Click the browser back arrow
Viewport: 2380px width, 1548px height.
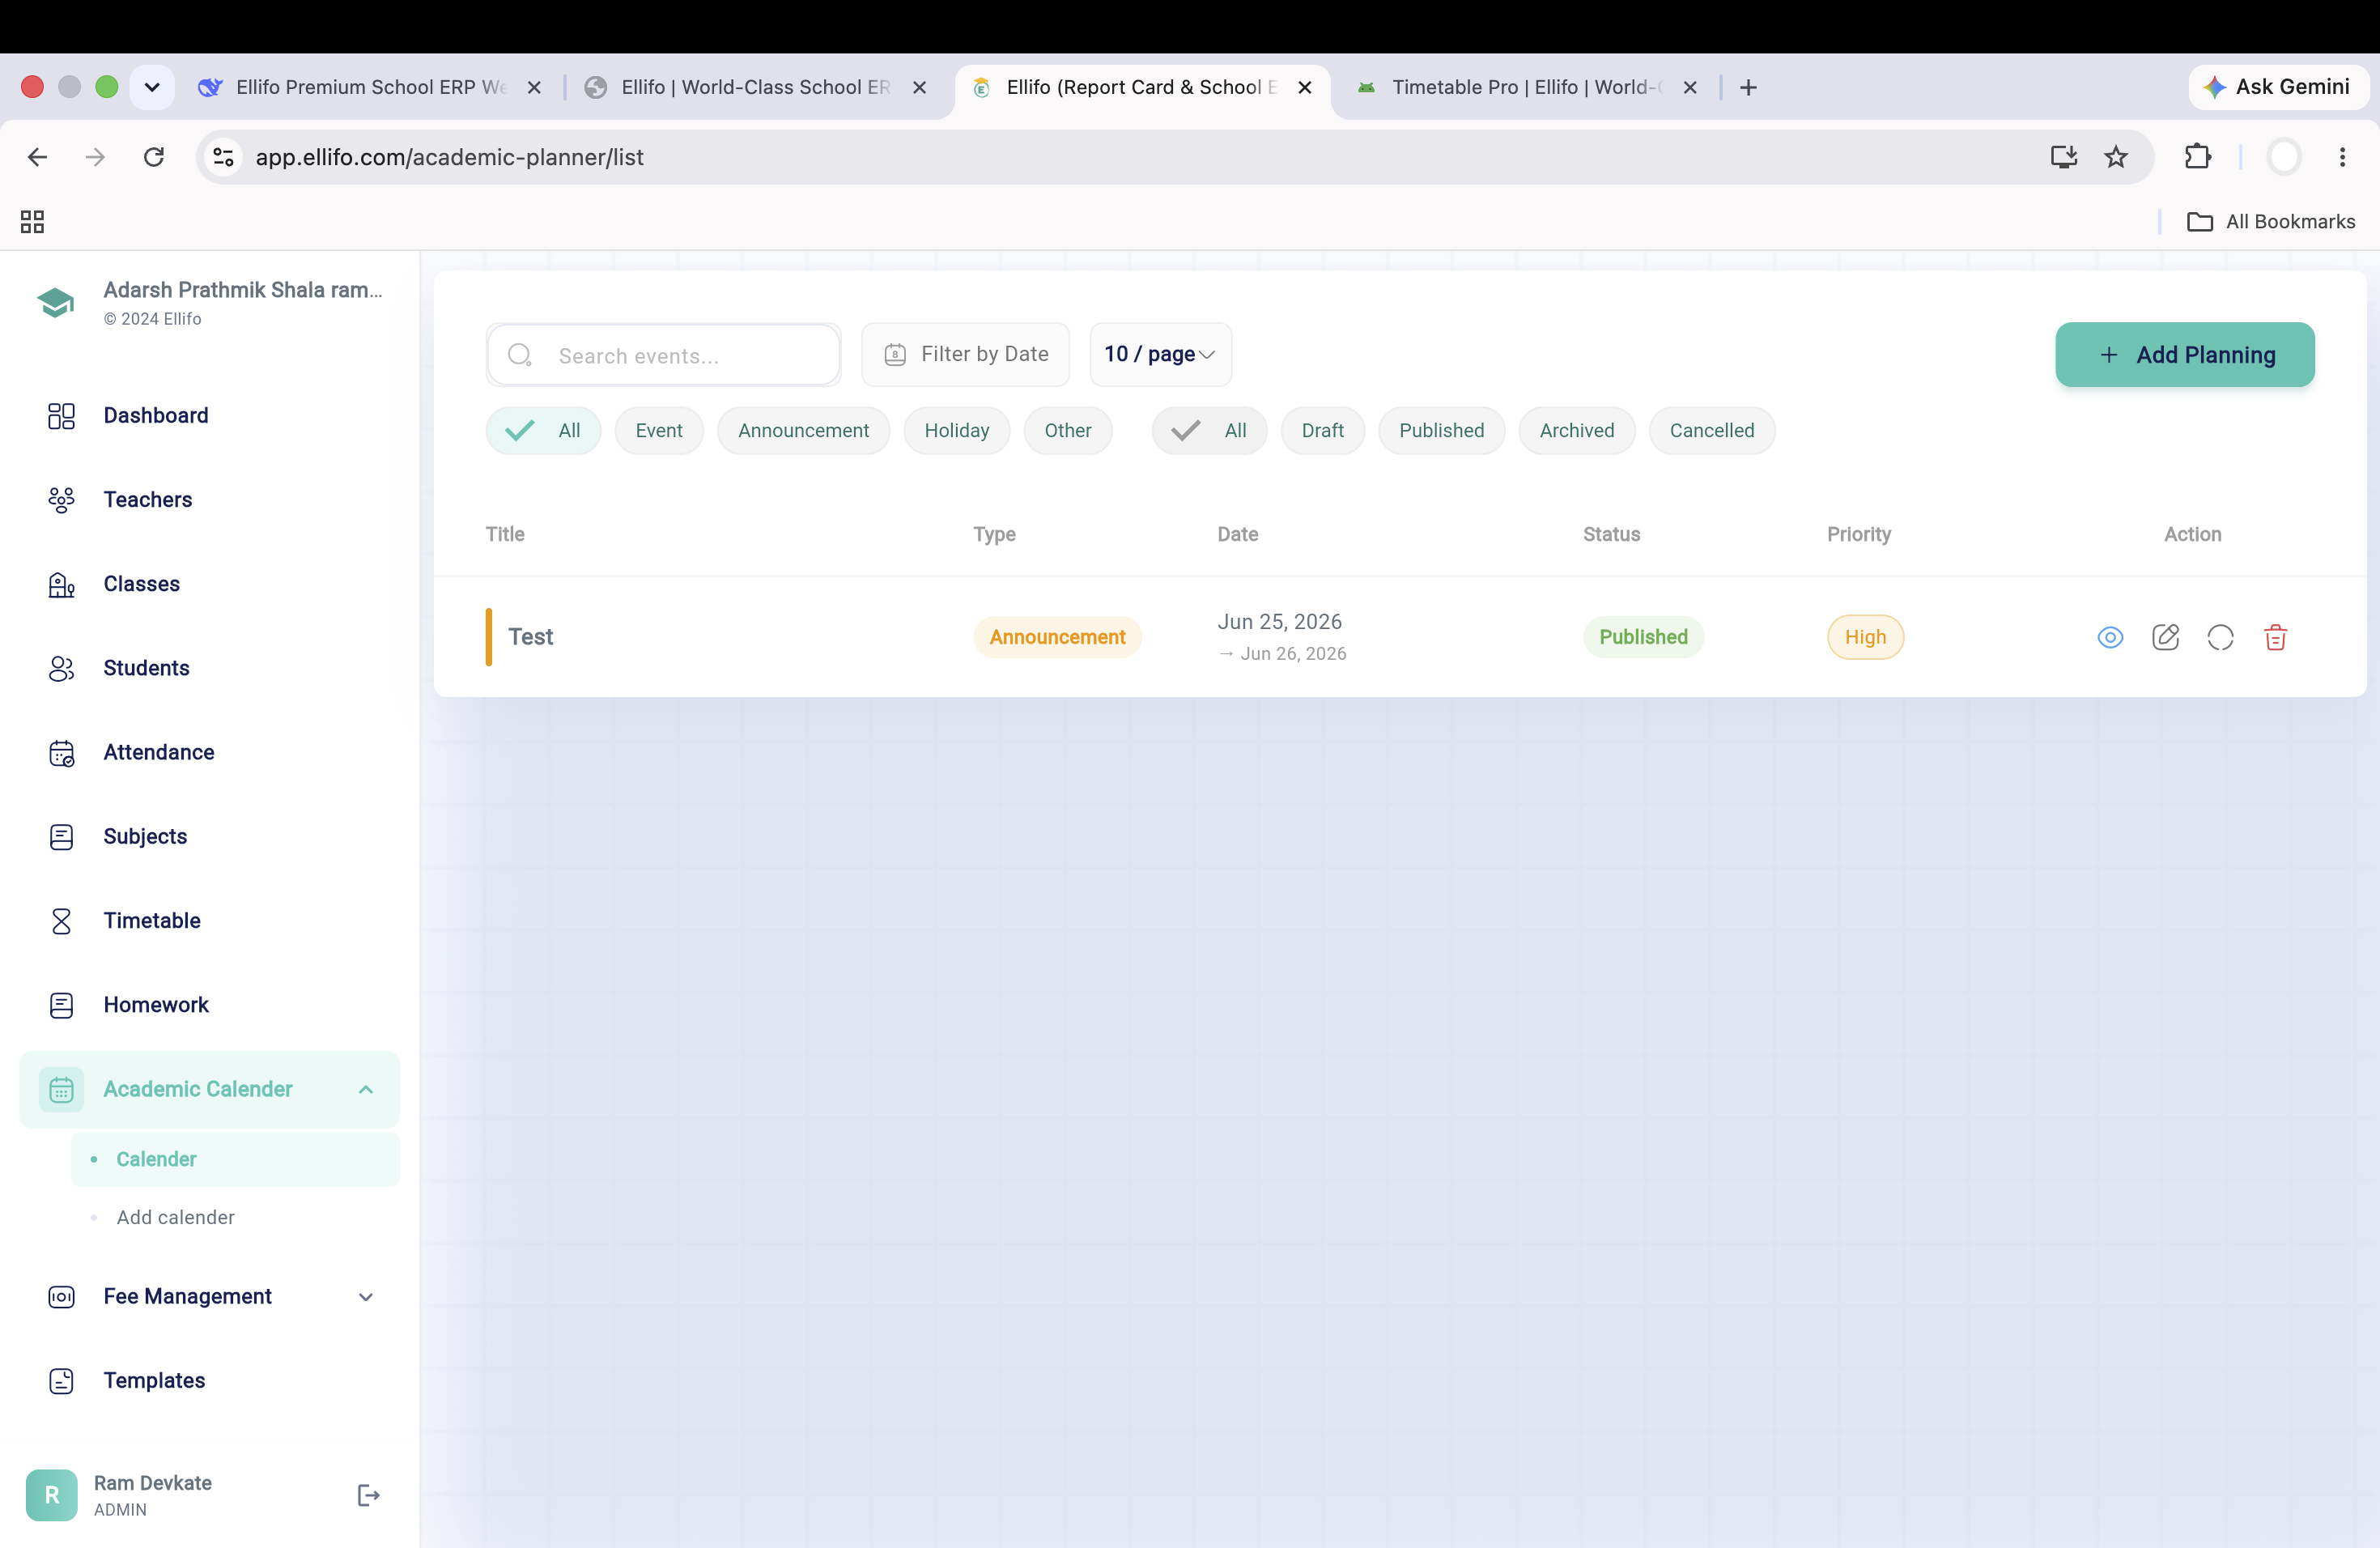pos(38,157)
